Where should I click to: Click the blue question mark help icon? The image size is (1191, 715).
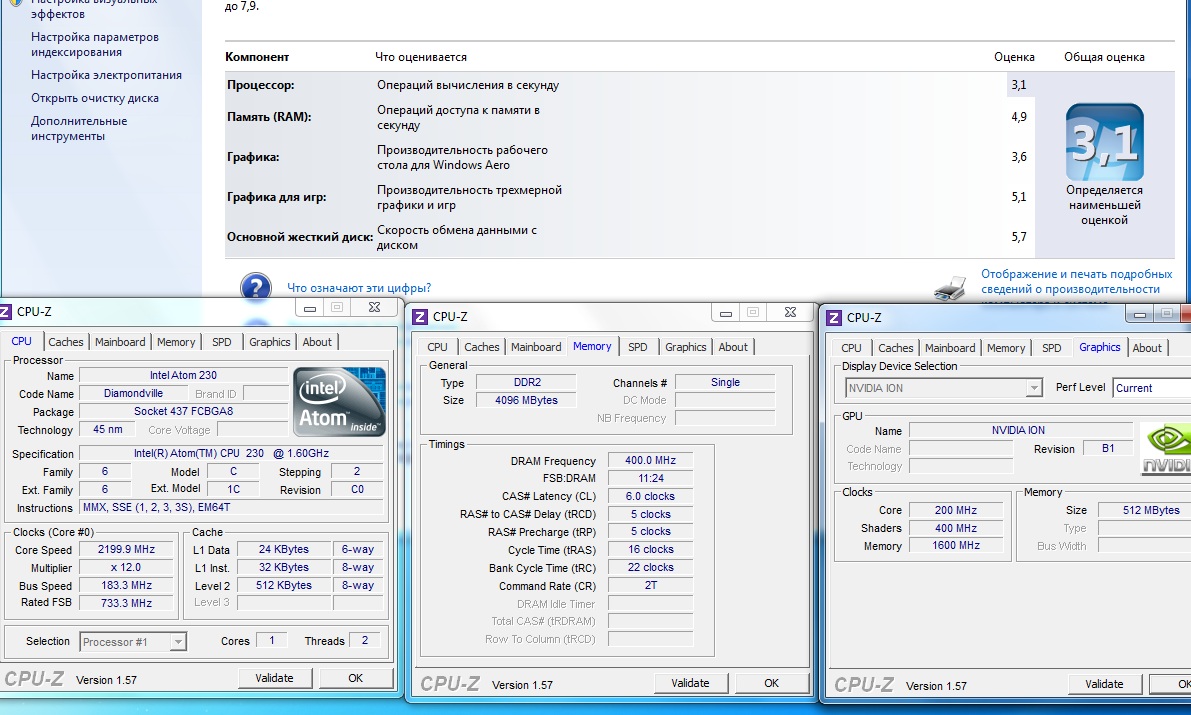(x=256, y=287)
